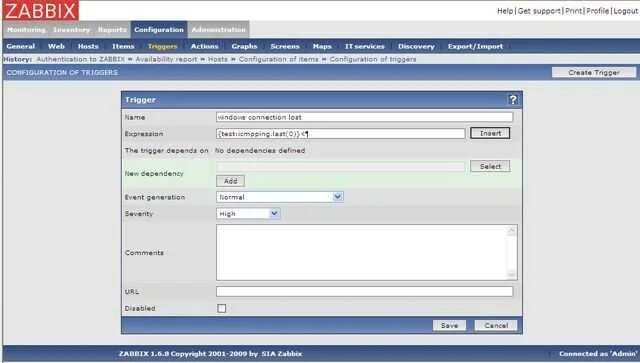
Task: Open the trigger help question mark icon
Action: (x=513, y=100)
